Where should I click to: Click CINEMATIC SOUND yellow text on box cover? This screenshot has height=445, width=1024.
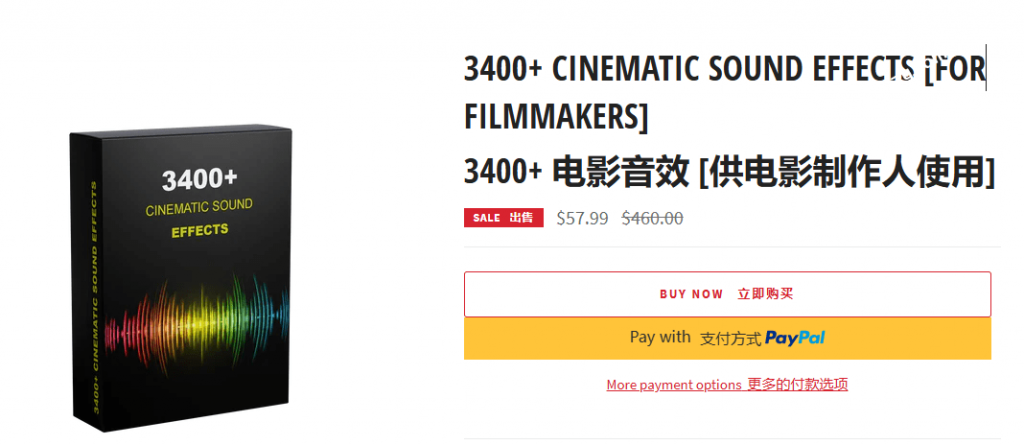pos(199,207)
